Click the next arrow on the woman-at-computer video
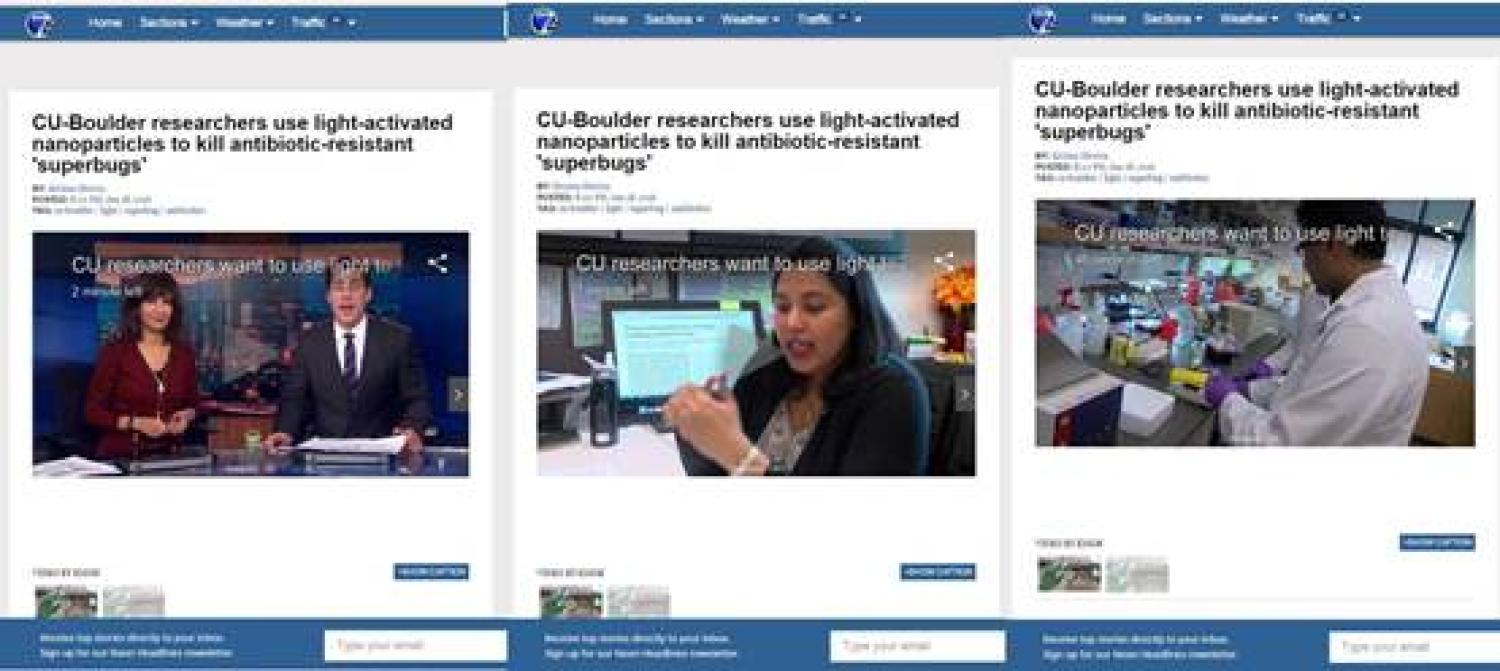The width and height of the screenshot is (1500, 671). (x=964, y=396)
